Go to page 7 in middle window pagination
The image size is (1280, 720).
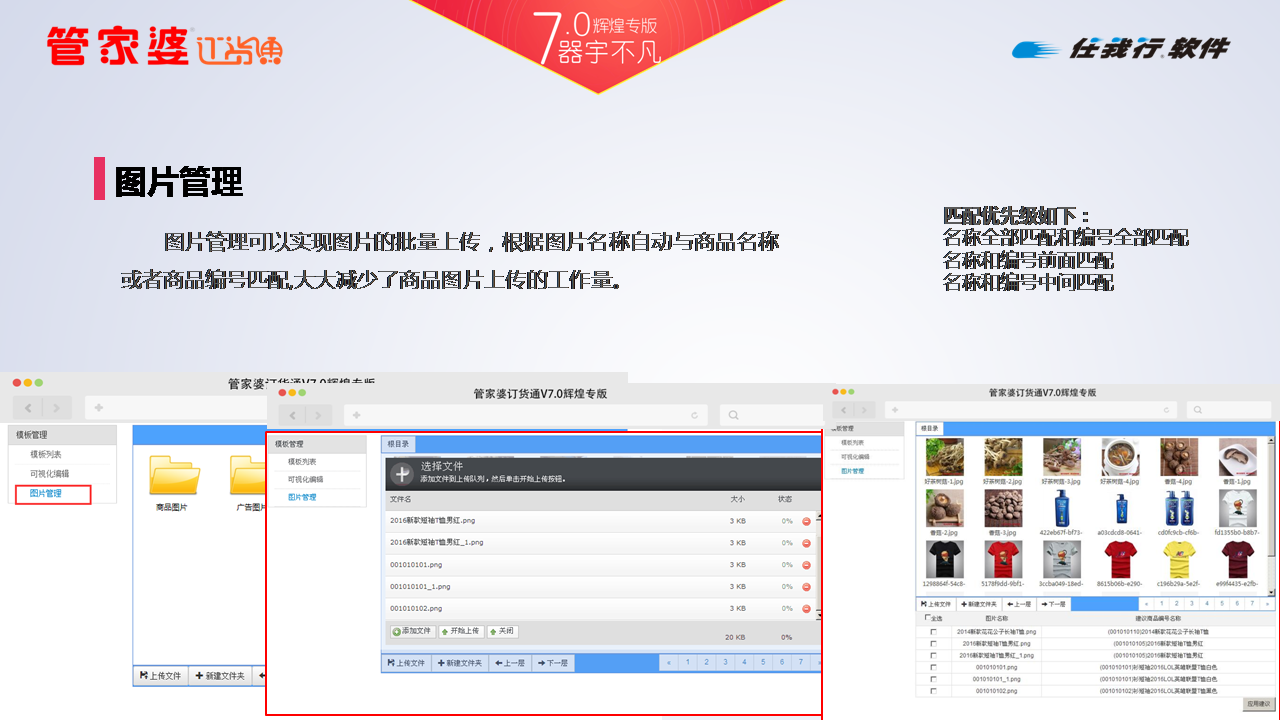coord(799,662)
